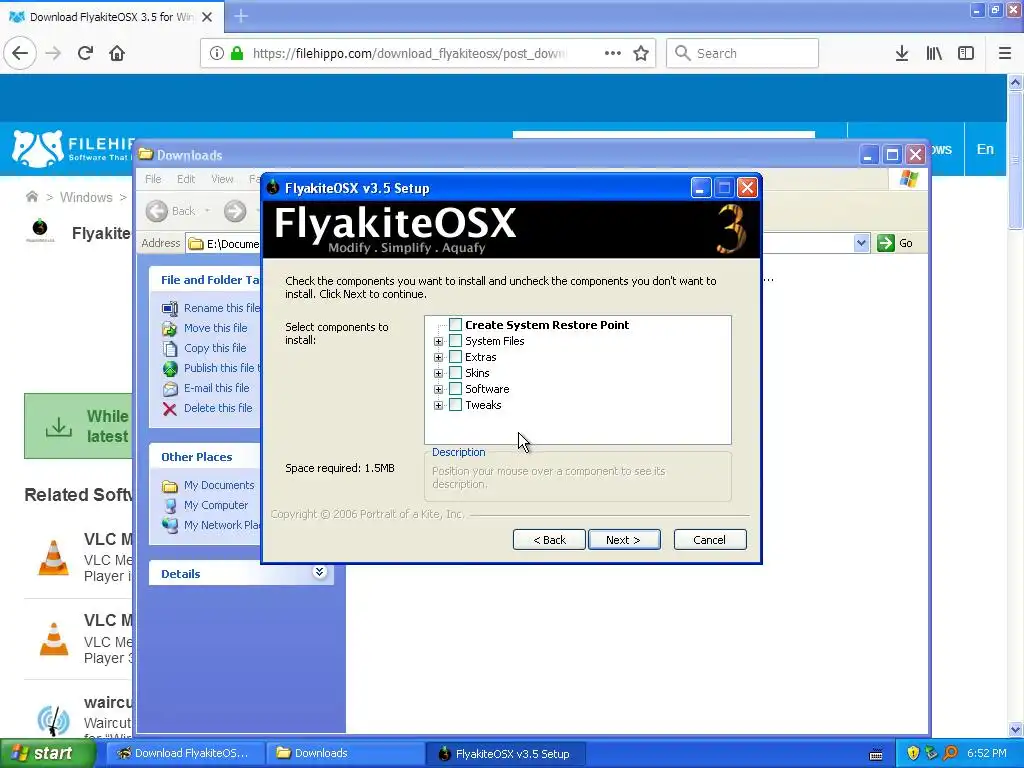Image resolution: width=1024 pixels, height=768 pixels.
Task: Toggle the Firefox sidebar icon
Action: (966, 53)
